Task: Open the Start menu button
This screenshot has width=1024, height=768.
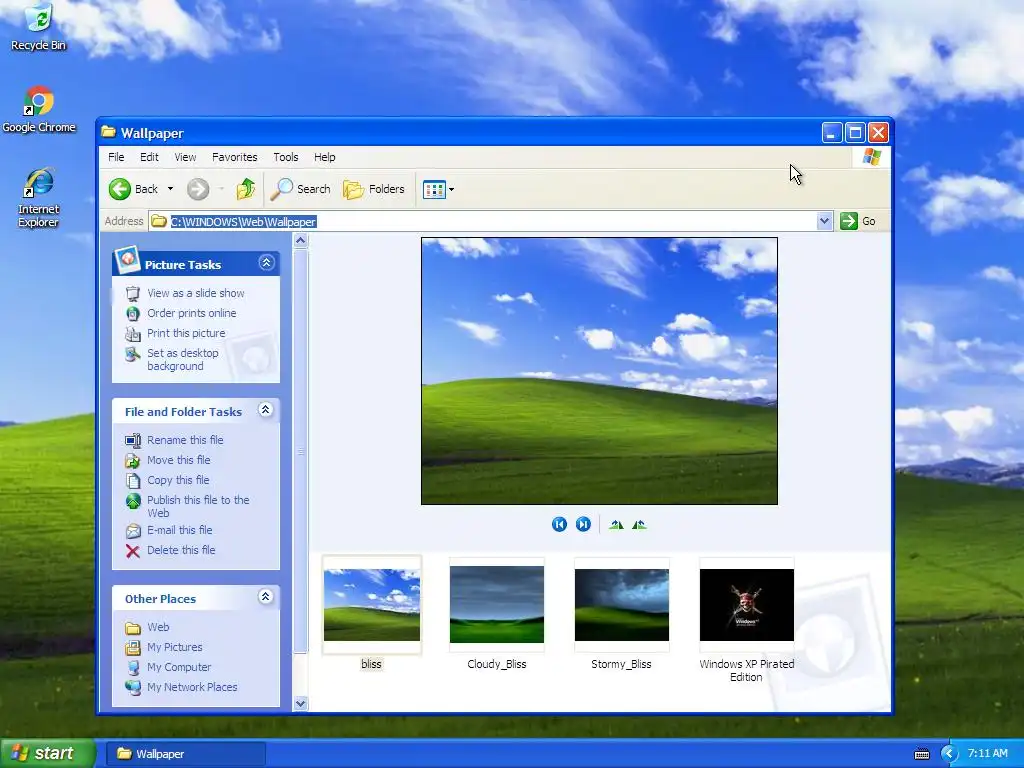Action: [46, 753]
